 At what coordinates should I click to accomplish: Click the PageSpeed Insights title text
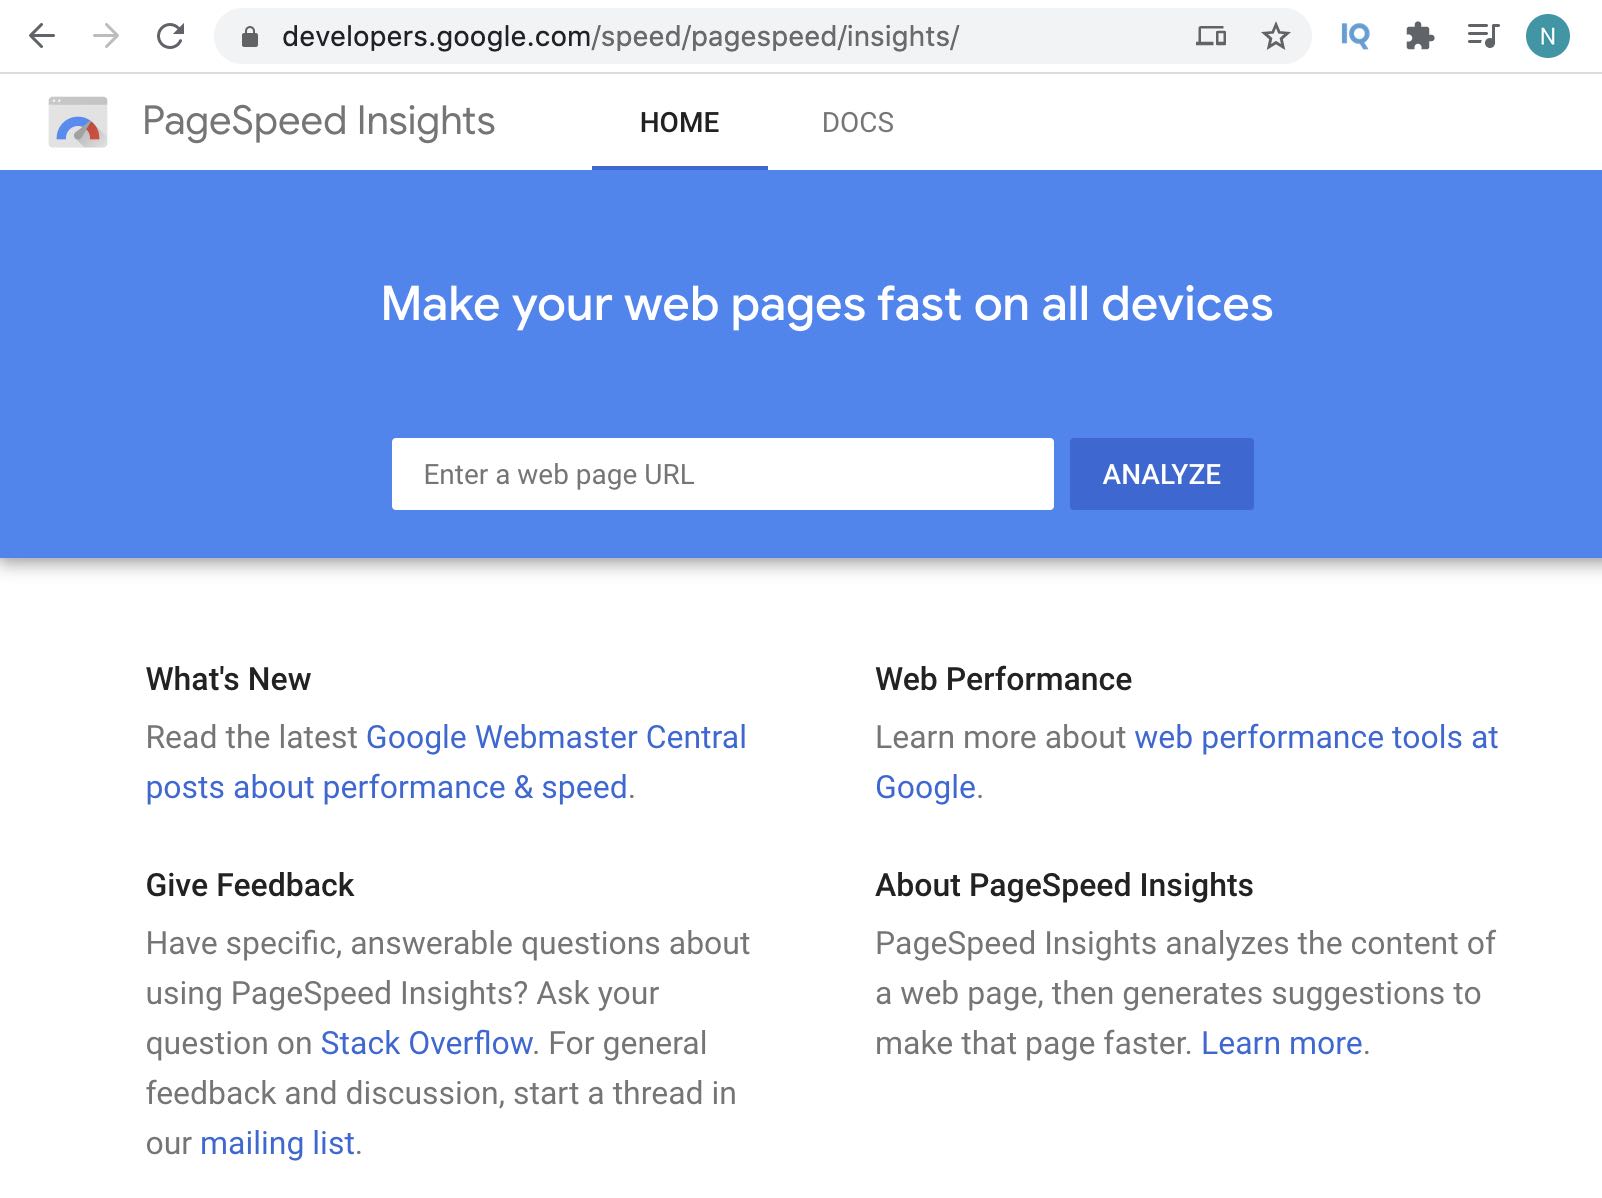coord(319,122)
